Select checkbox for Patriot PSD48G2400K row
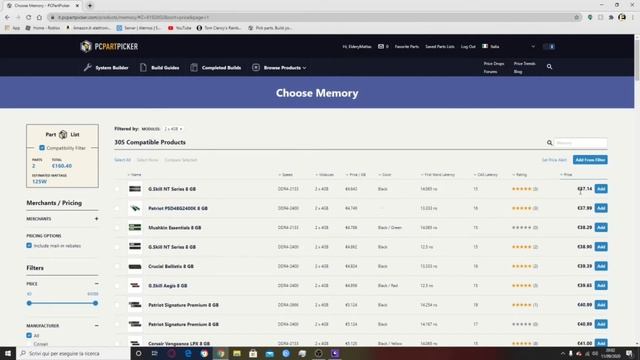640x360 pixels. 117,208
